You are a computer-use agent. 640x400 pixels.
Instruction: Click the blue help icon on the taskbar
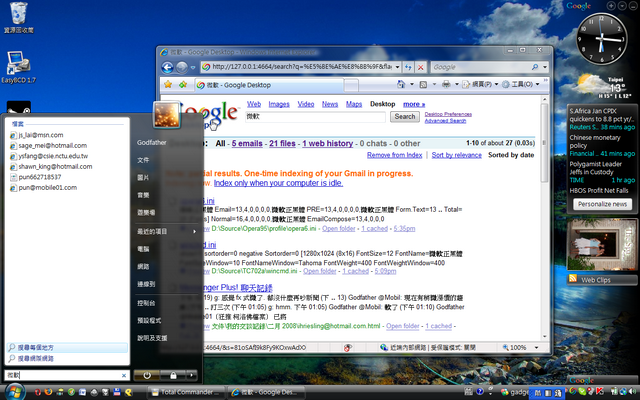coord(480,391)
